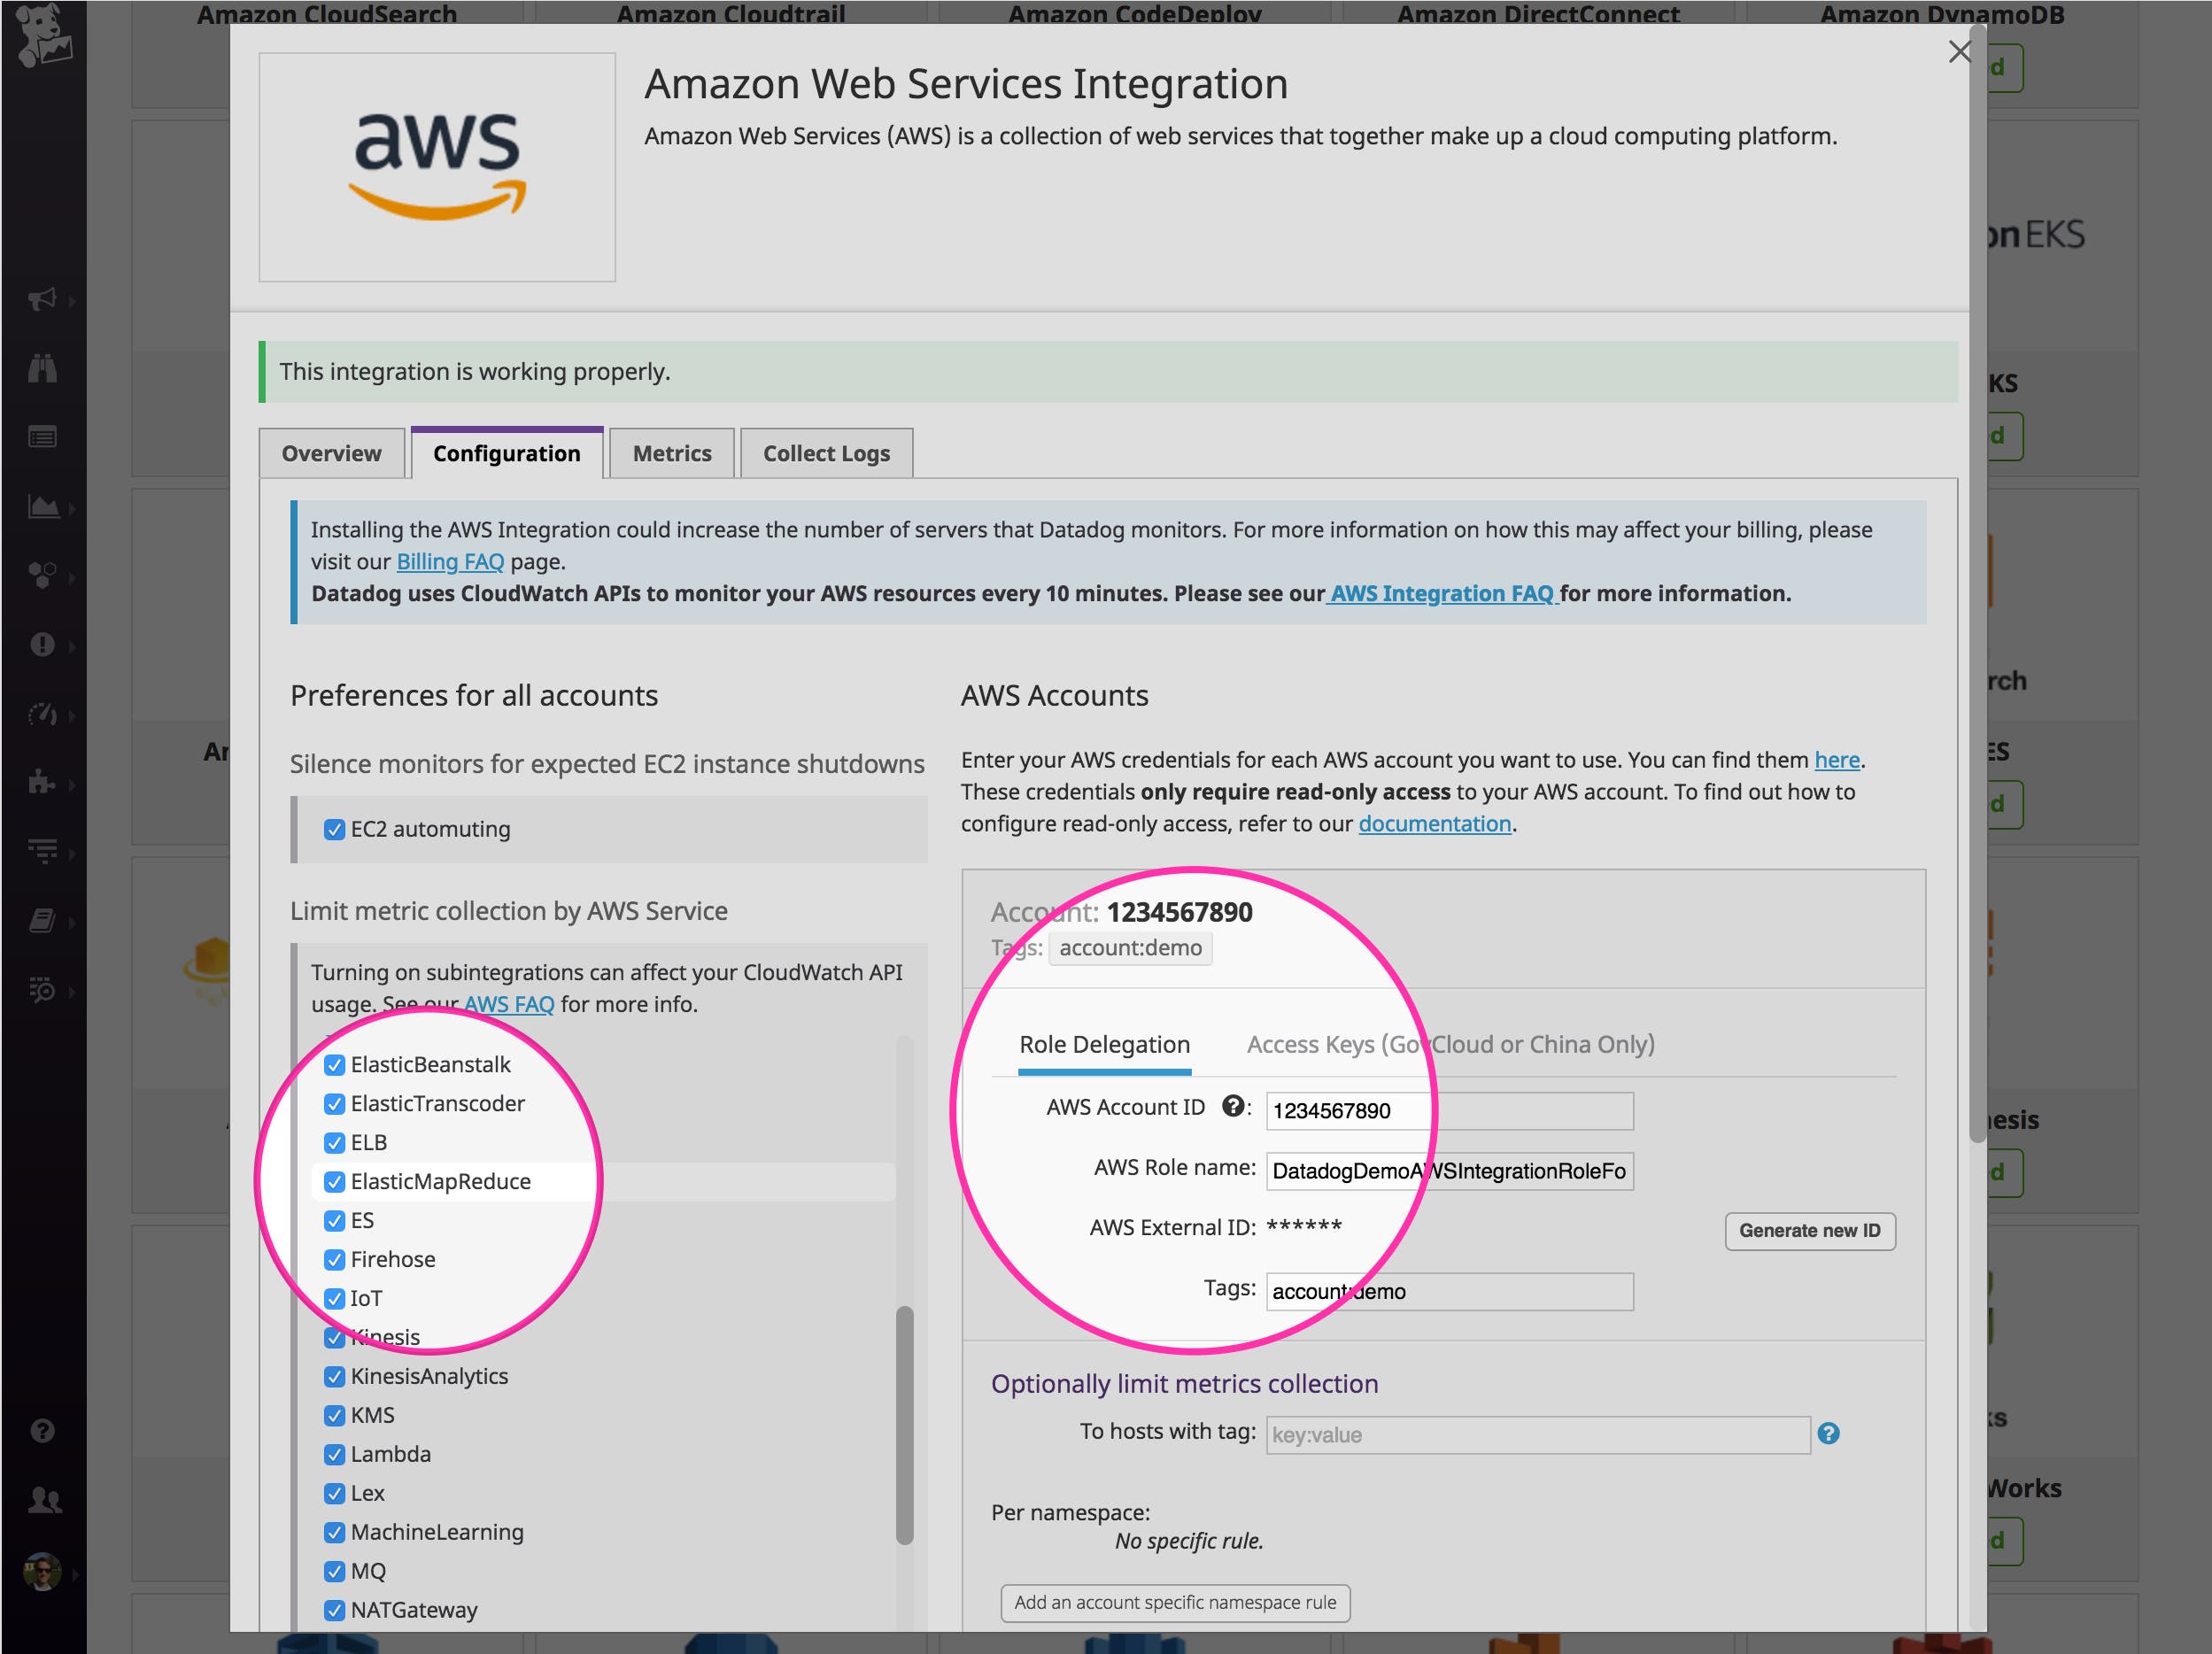Expand the Monitors sidebar submenu chevron
The height and width of the screenshot is (1654, 2212).
click(72, 645)
